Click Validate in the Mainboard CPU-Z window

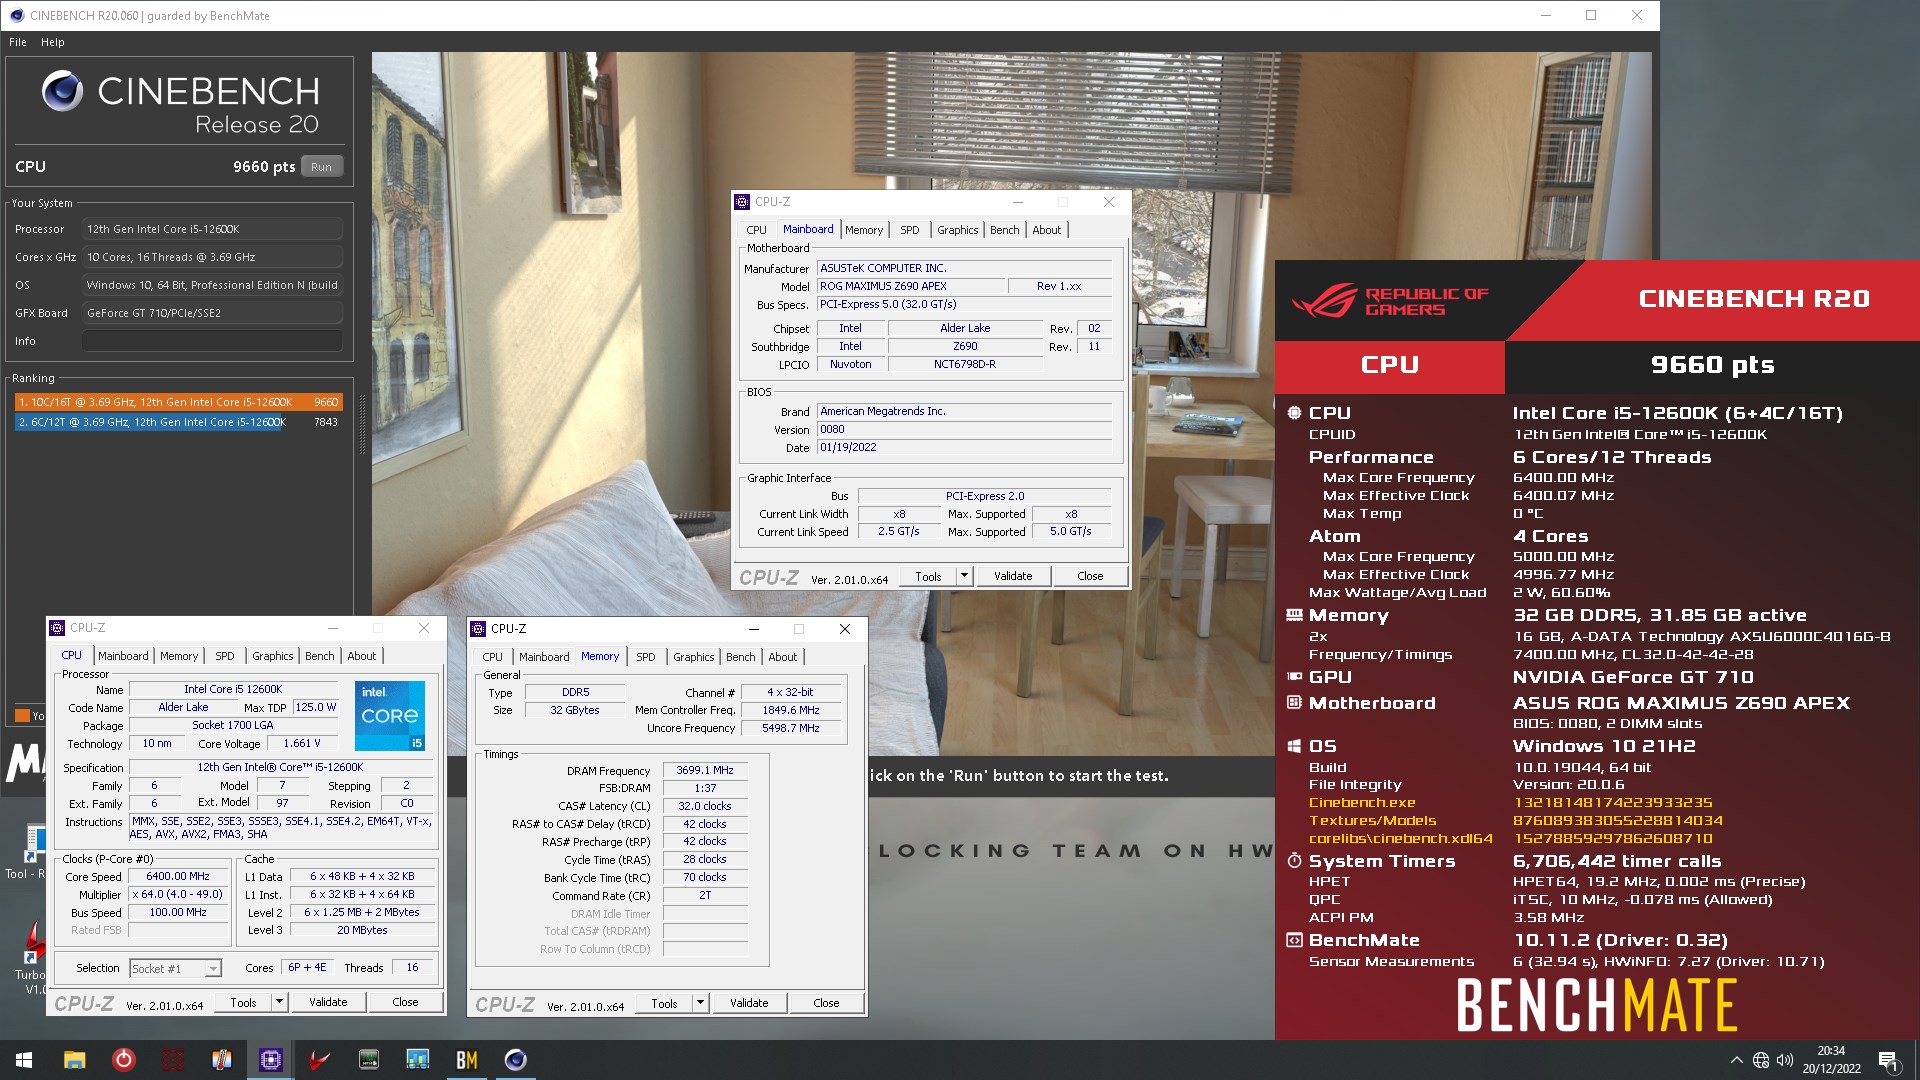coord(1013,576)
